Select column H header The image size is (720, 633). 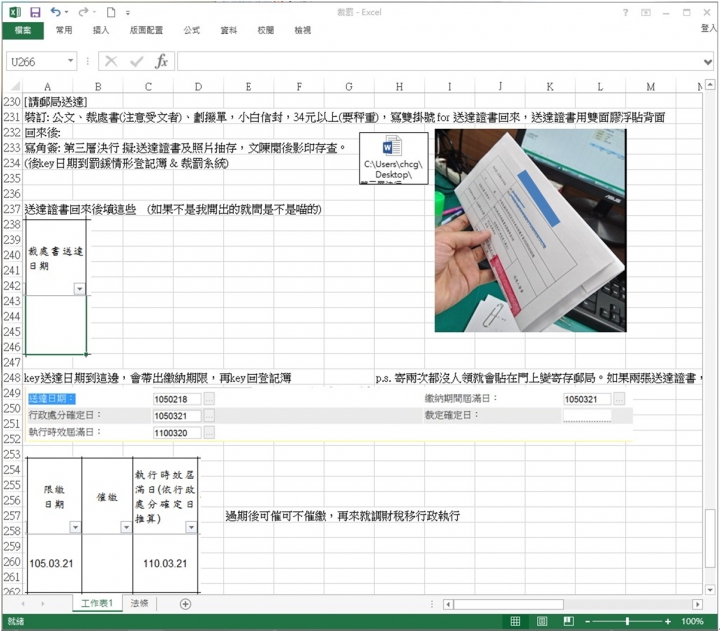[399, 86]
